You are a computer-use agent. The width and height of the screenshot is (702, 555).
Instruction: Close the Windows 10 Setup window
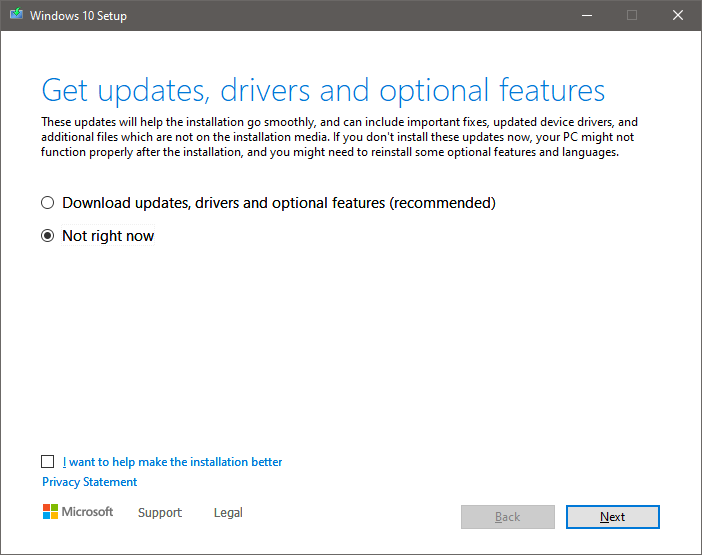678,15
